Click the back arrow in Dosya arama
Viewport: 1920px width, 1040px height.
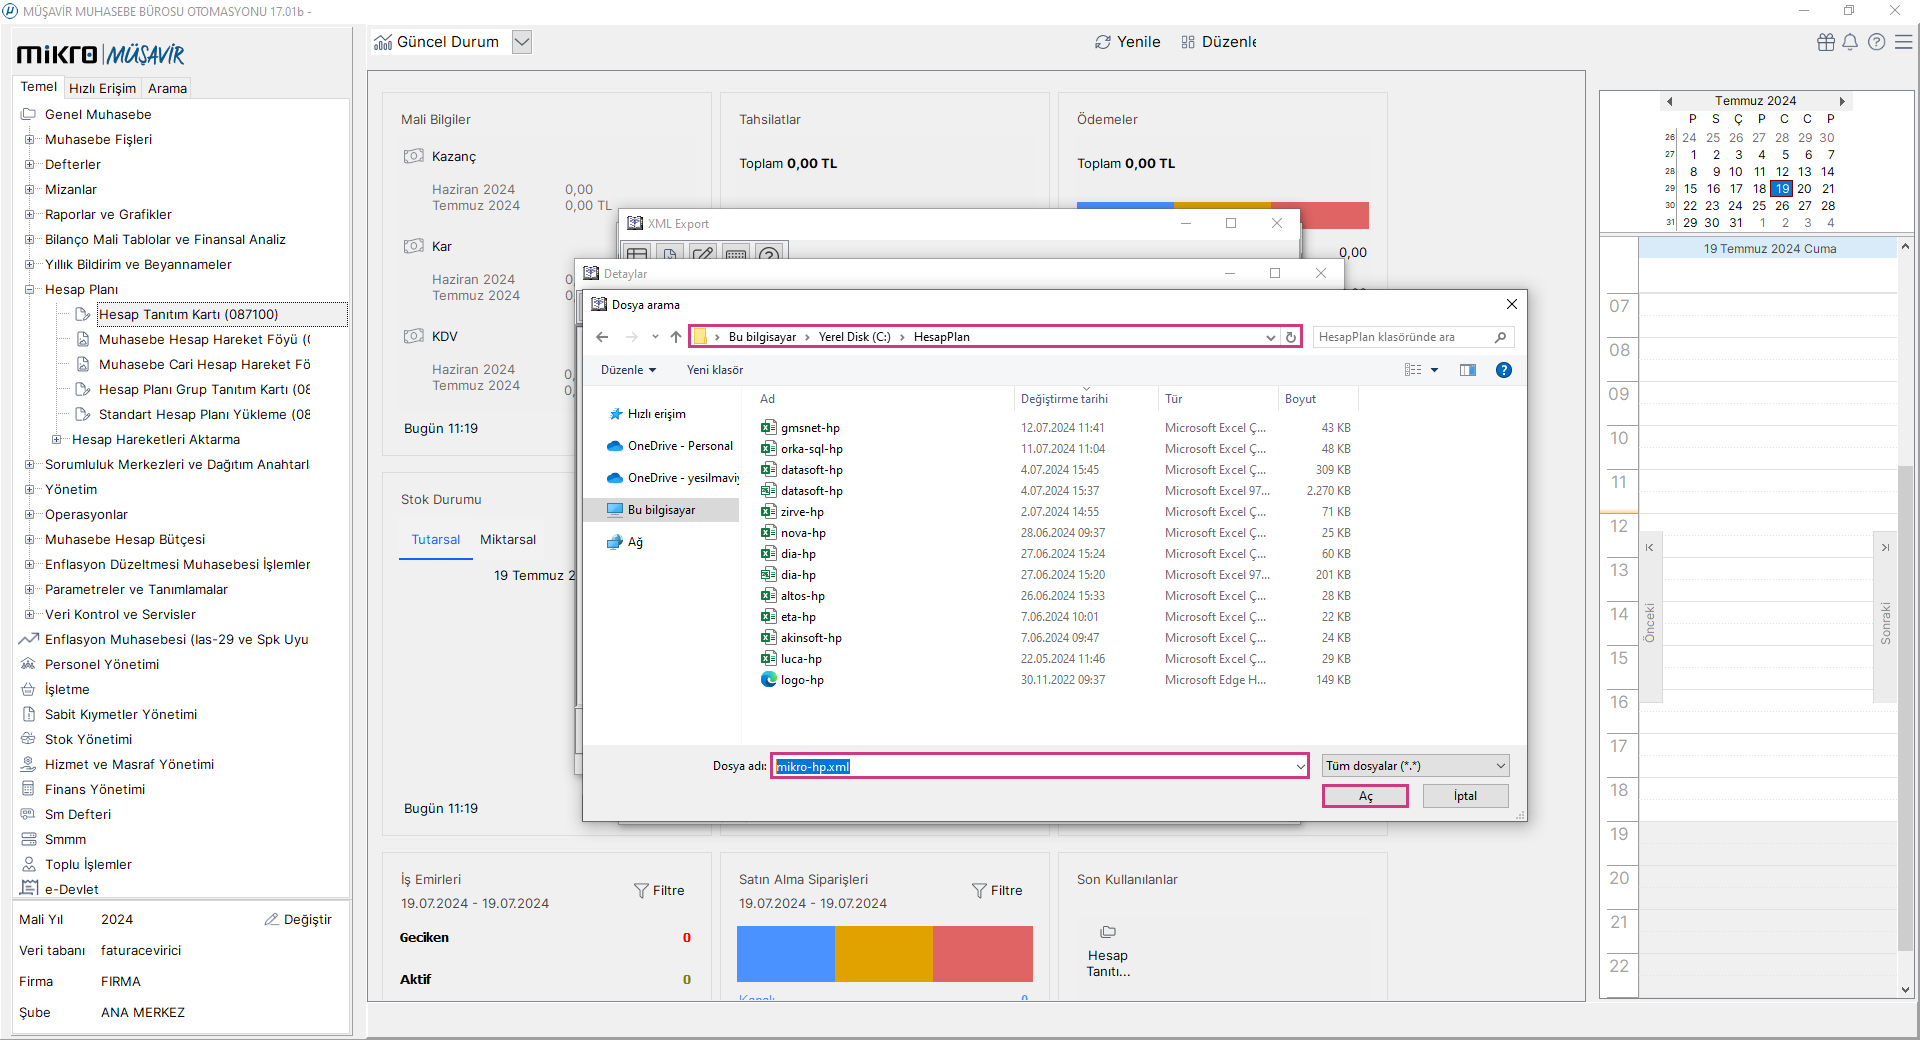602,337
